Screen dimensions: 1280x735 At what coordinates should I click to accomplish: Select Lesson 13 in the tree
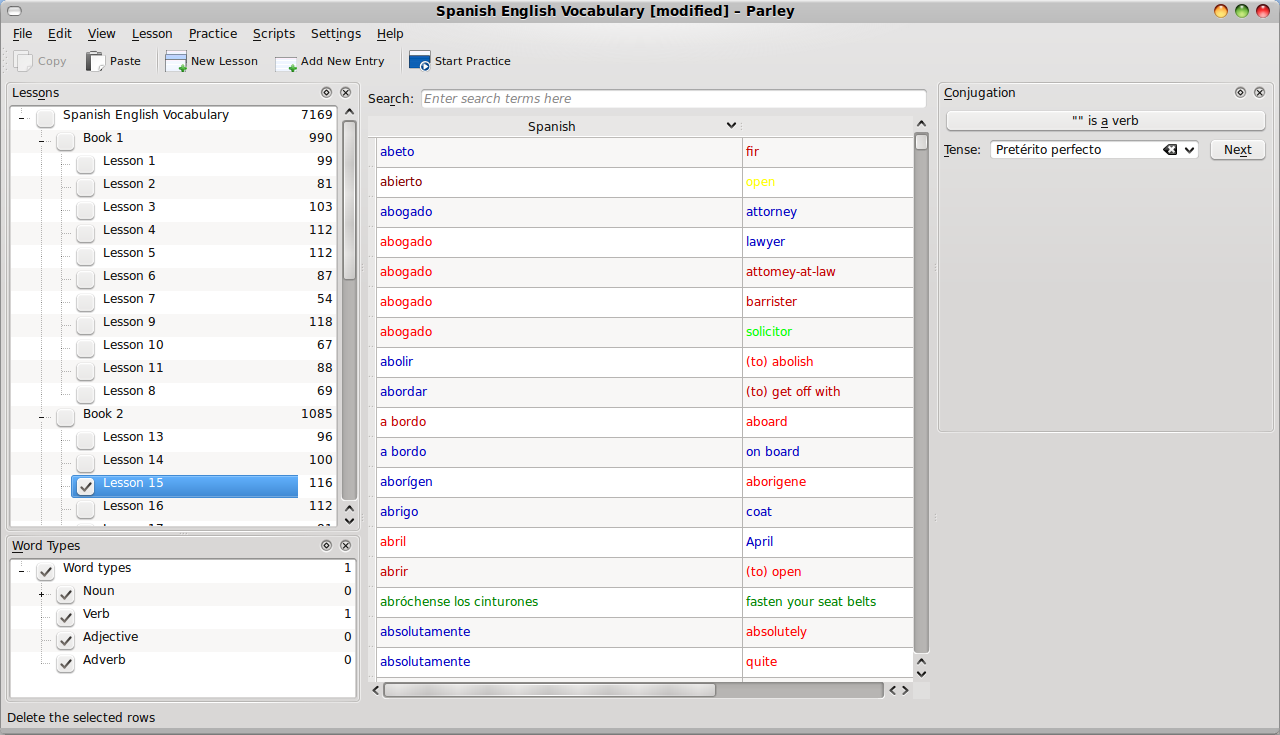pos(133,437)
